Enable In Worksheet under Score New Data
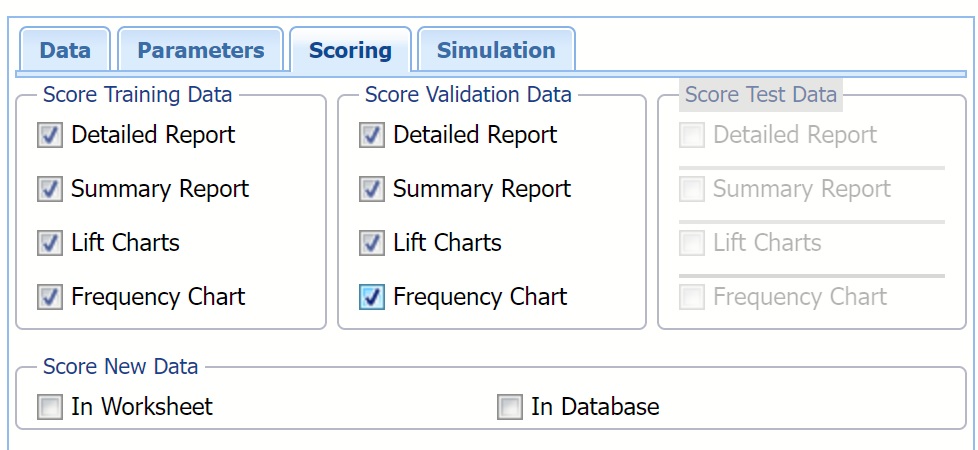 (x=50, y=407)
